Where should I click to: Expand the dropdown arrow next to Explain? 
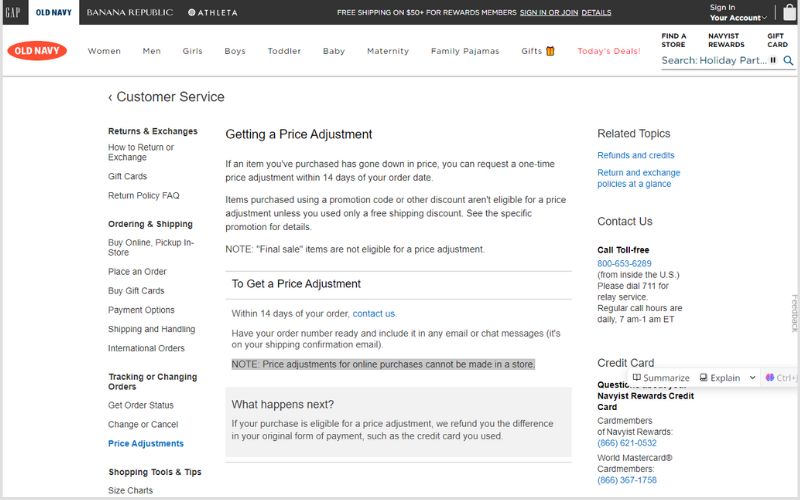[752, 378]
